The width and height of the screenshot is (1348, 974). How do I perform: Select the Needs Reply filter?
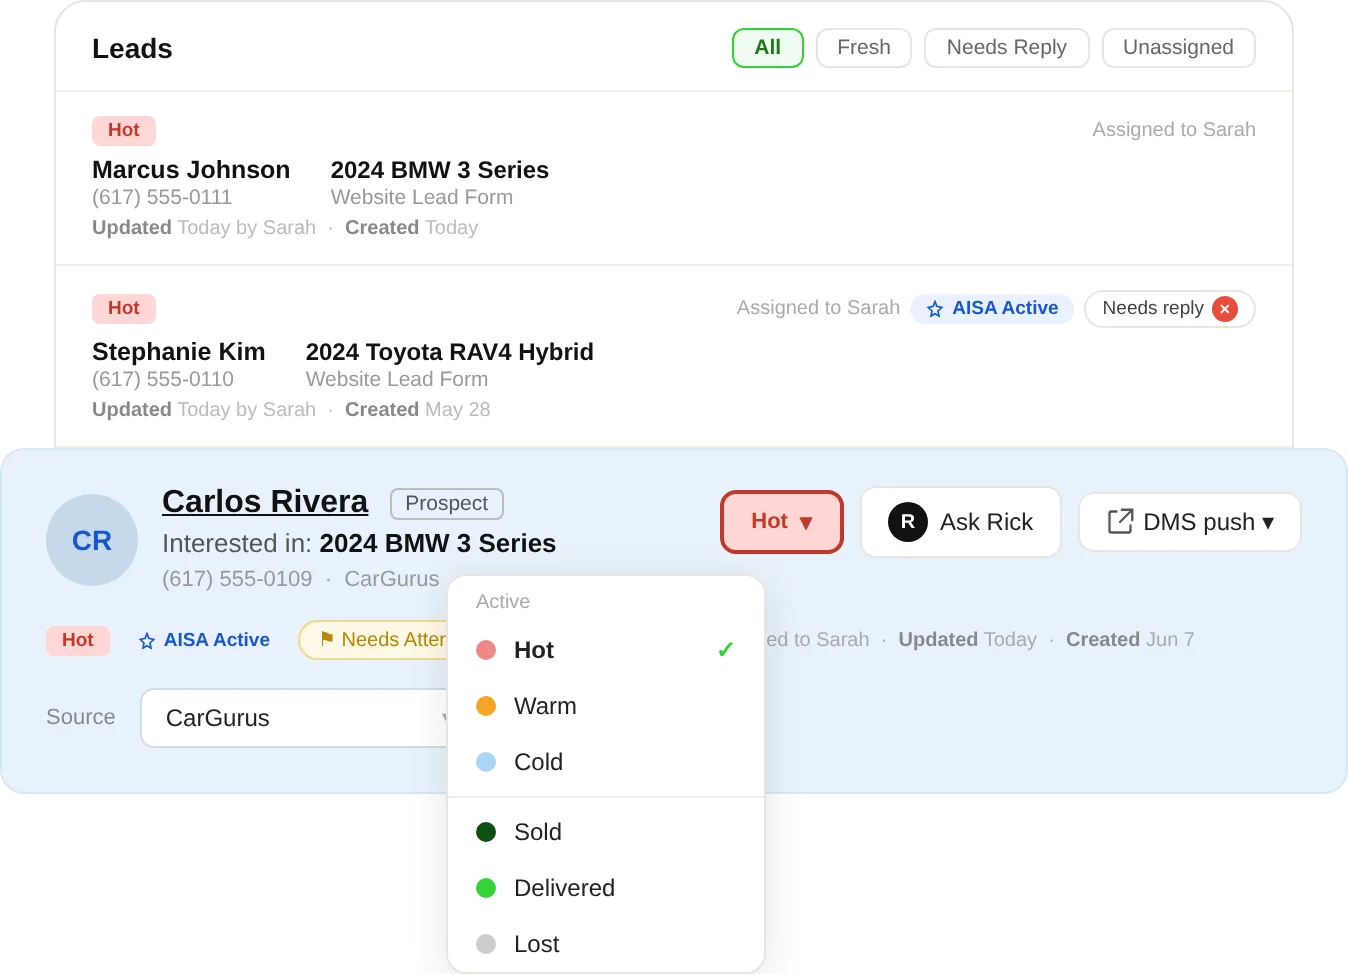tap(1007, 48)
